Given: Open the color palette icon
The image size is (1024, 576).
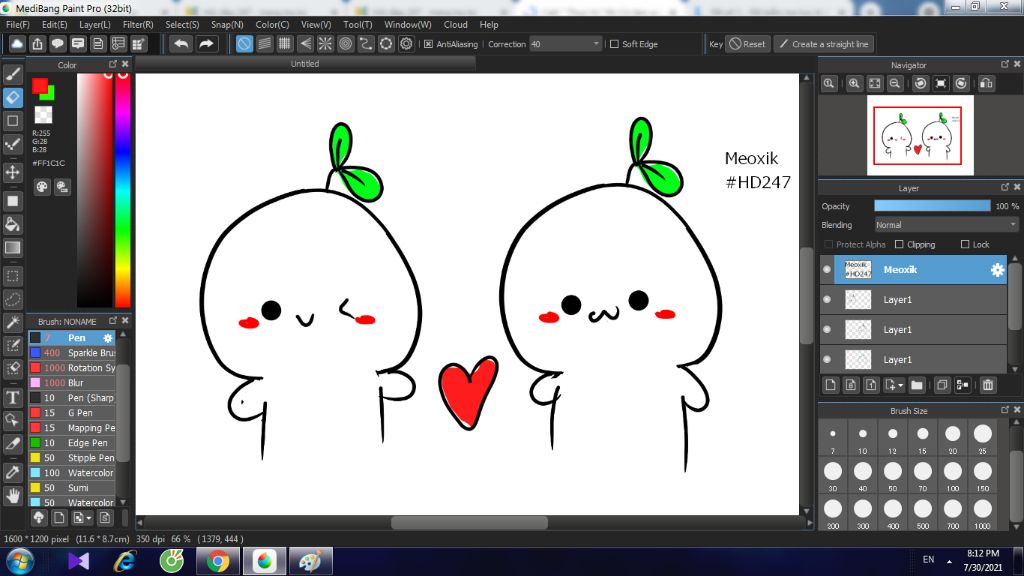Looking at the screenshot, I should coord(42,187).
